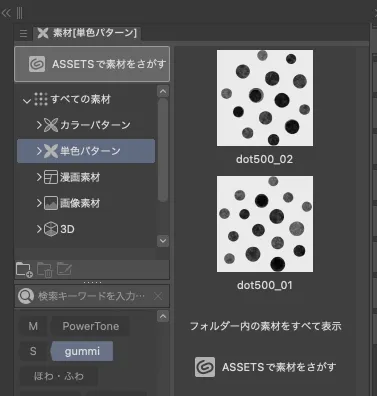The image size is (377, 396).
Task: Click the ASSETS spiral icon in top banner
Action: (x=37, y=64)
